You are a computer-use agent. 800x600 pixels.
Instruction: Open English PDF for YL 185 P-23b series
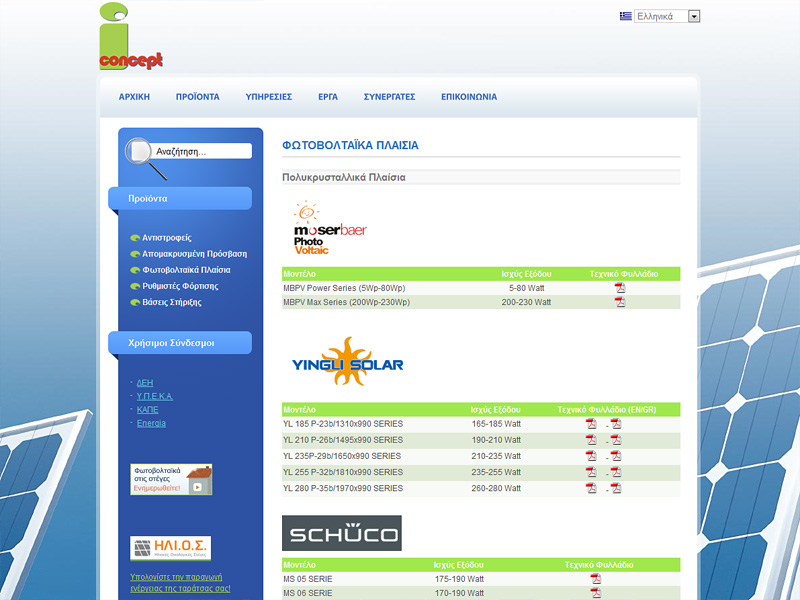pos(591,424)
